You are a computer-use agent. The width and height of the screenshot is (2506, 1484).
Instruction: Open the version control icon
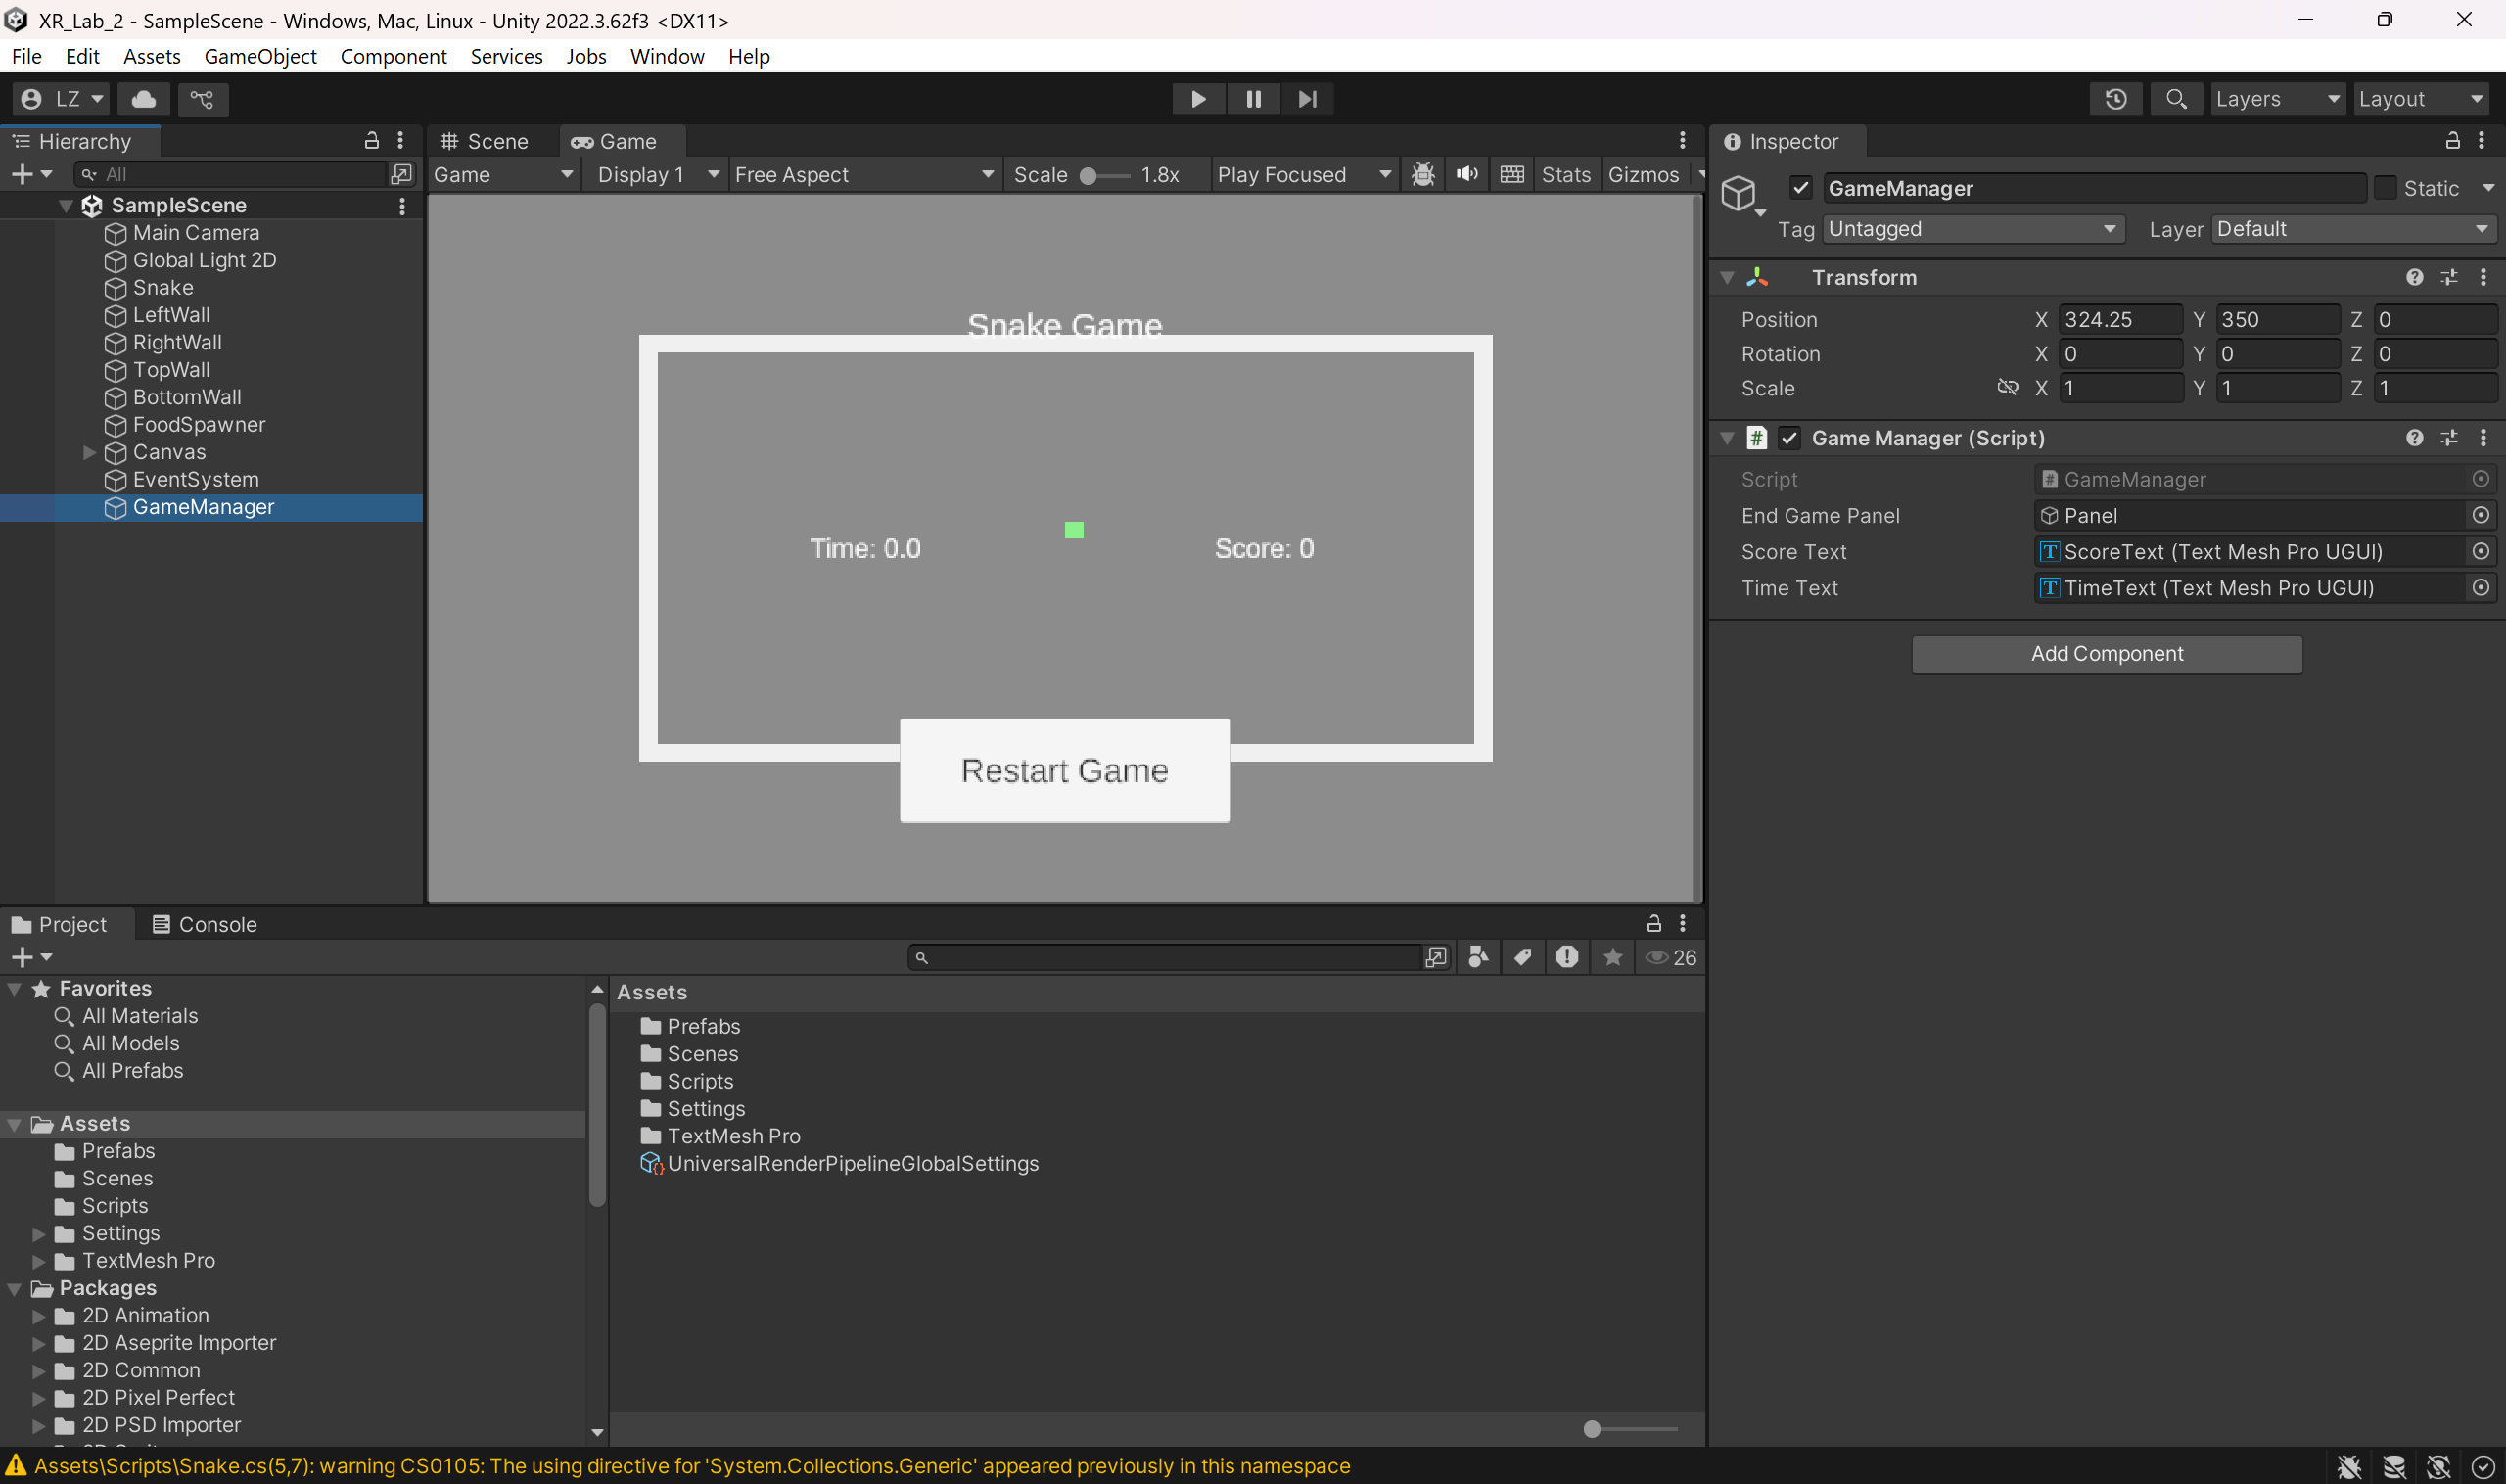click(x=202, y=99)
